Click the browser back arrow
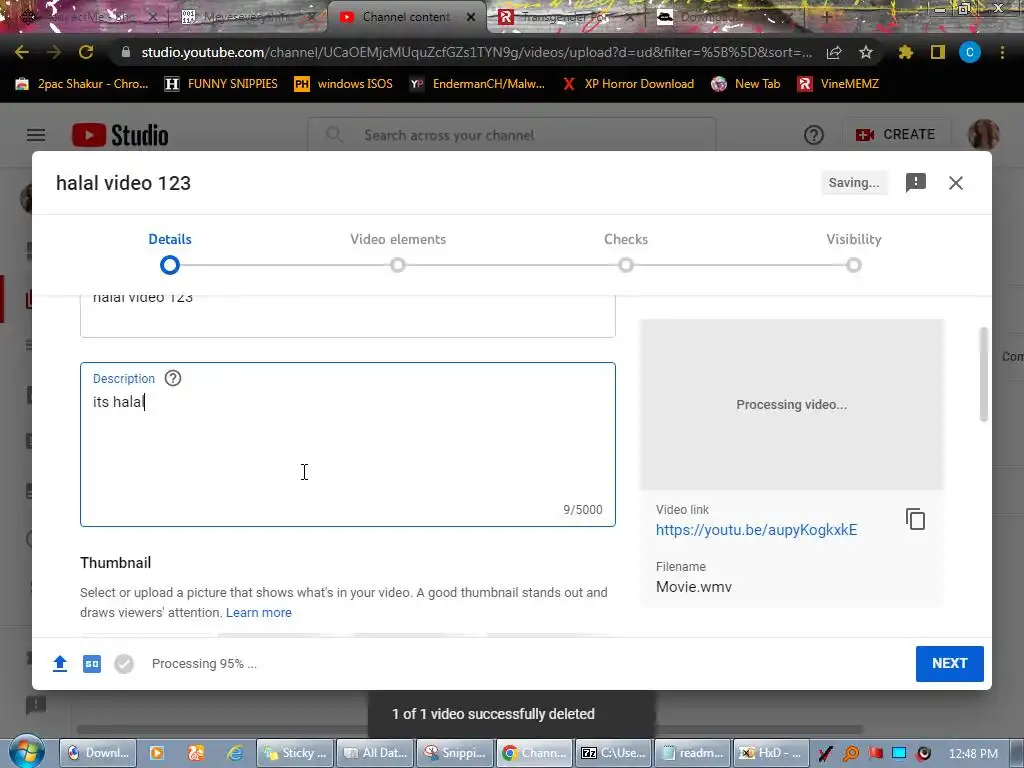The height and width of the screenshot is (768, 1024). pyautogui.click(x=22, y=52)
